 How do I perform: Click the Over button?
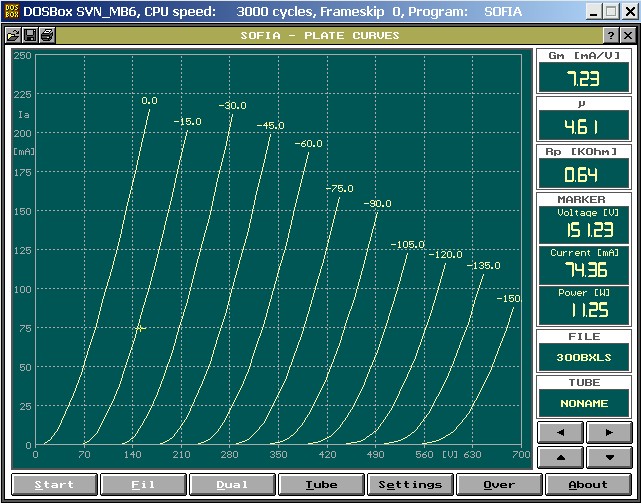pyautogui.click(x=499, y=484)
